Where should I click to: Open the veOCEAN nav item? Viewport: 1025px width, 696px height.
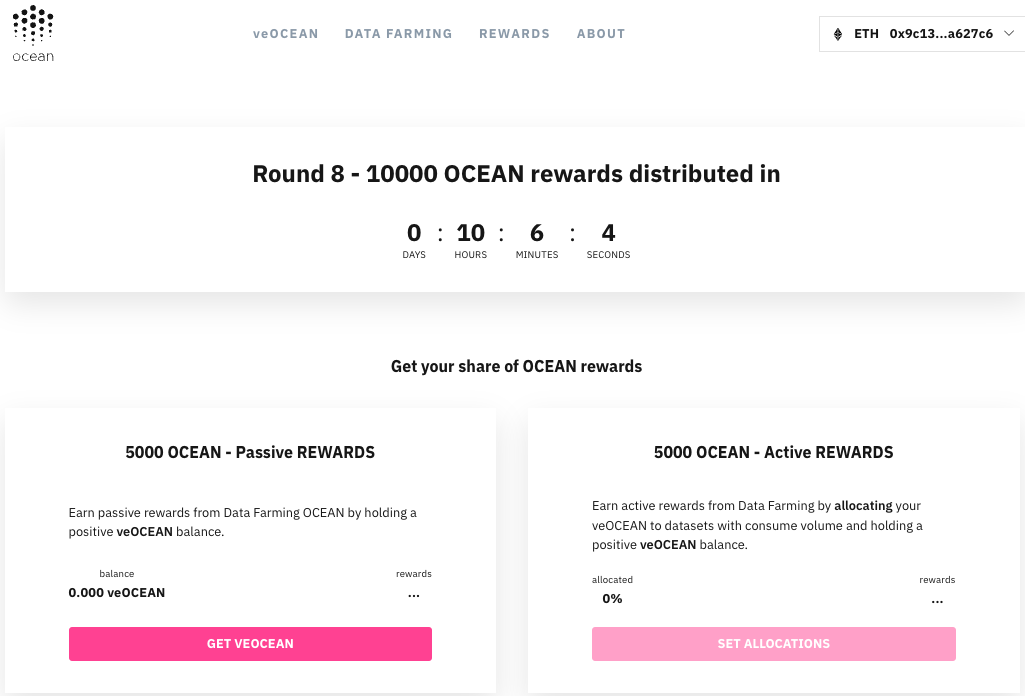[x=286, y=34]
